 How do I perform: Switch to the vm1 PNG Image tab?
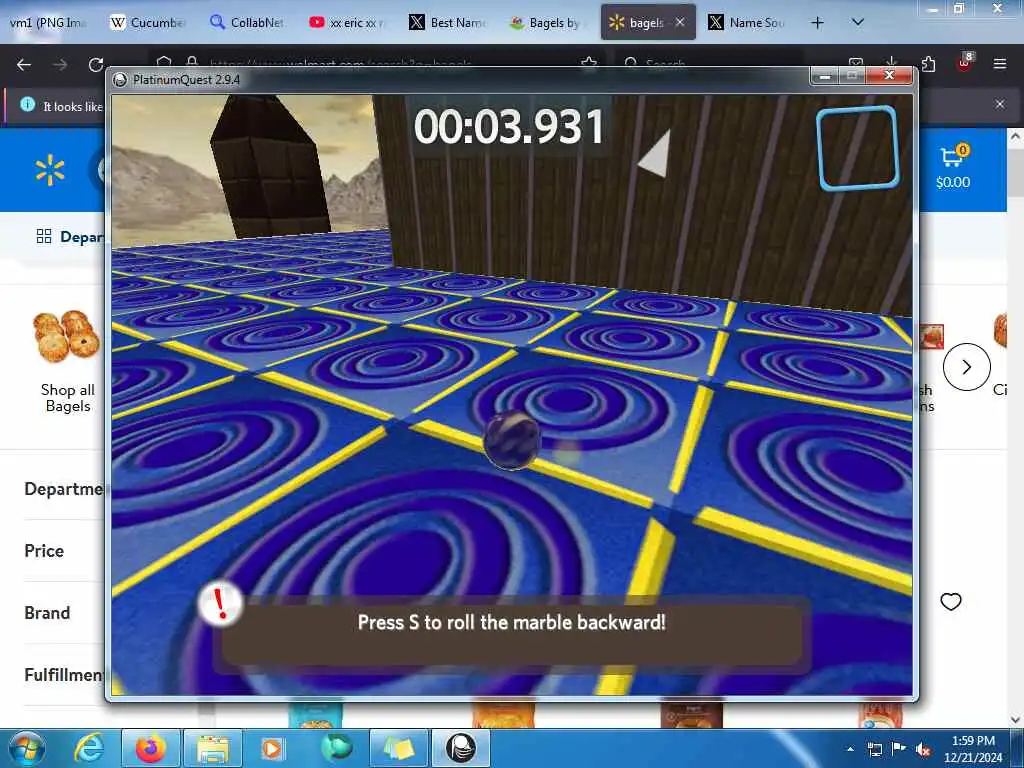(47, 23)
